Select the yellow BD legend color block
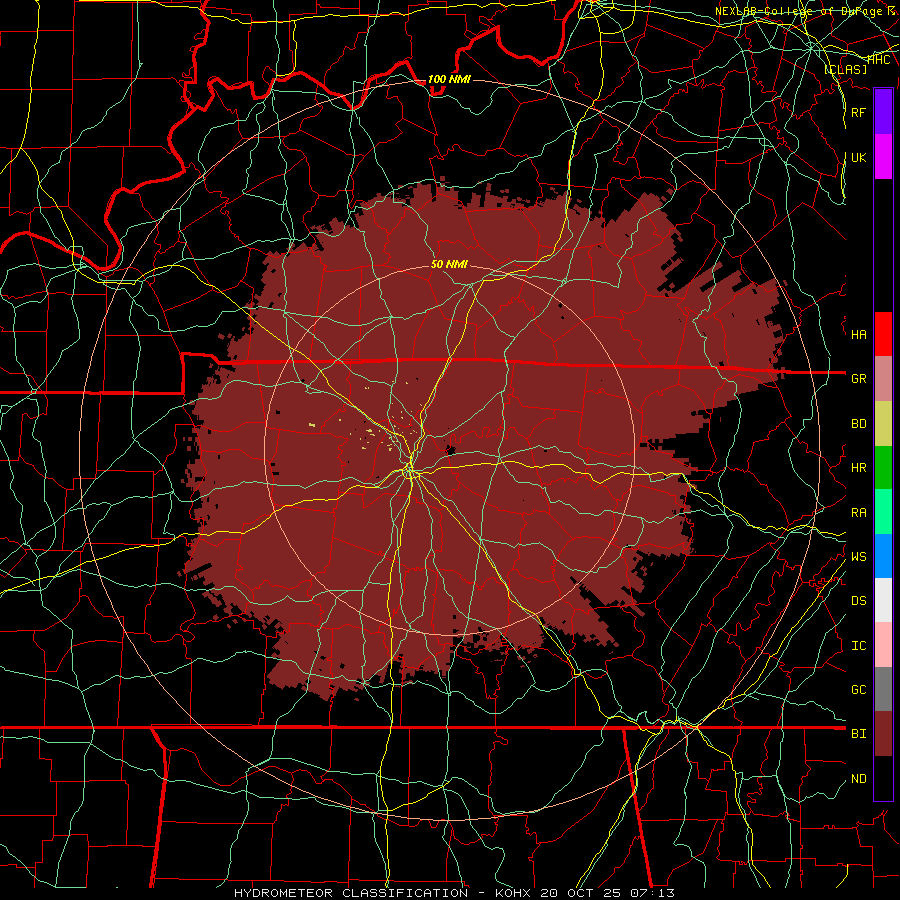900x900 pixels. [x=883, y=423]
